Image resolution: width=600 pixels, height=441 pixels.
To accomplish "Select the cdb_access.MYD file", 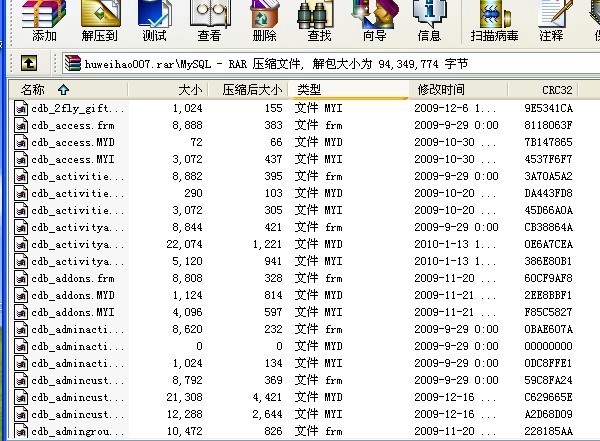I will tap(73, 142).
